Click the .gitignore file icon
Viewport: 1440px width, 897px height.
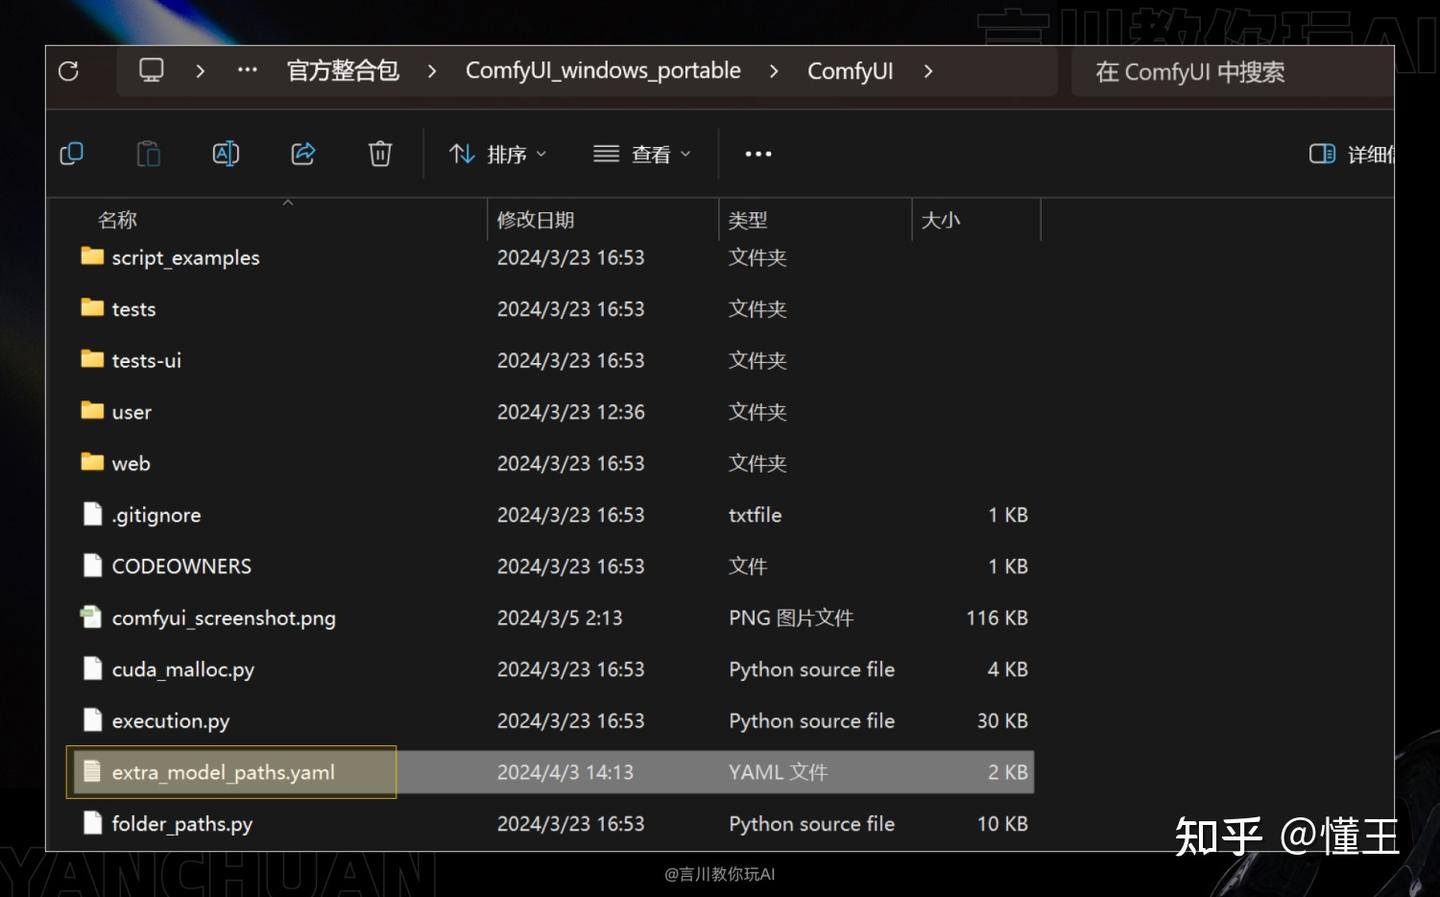[92, 514]
